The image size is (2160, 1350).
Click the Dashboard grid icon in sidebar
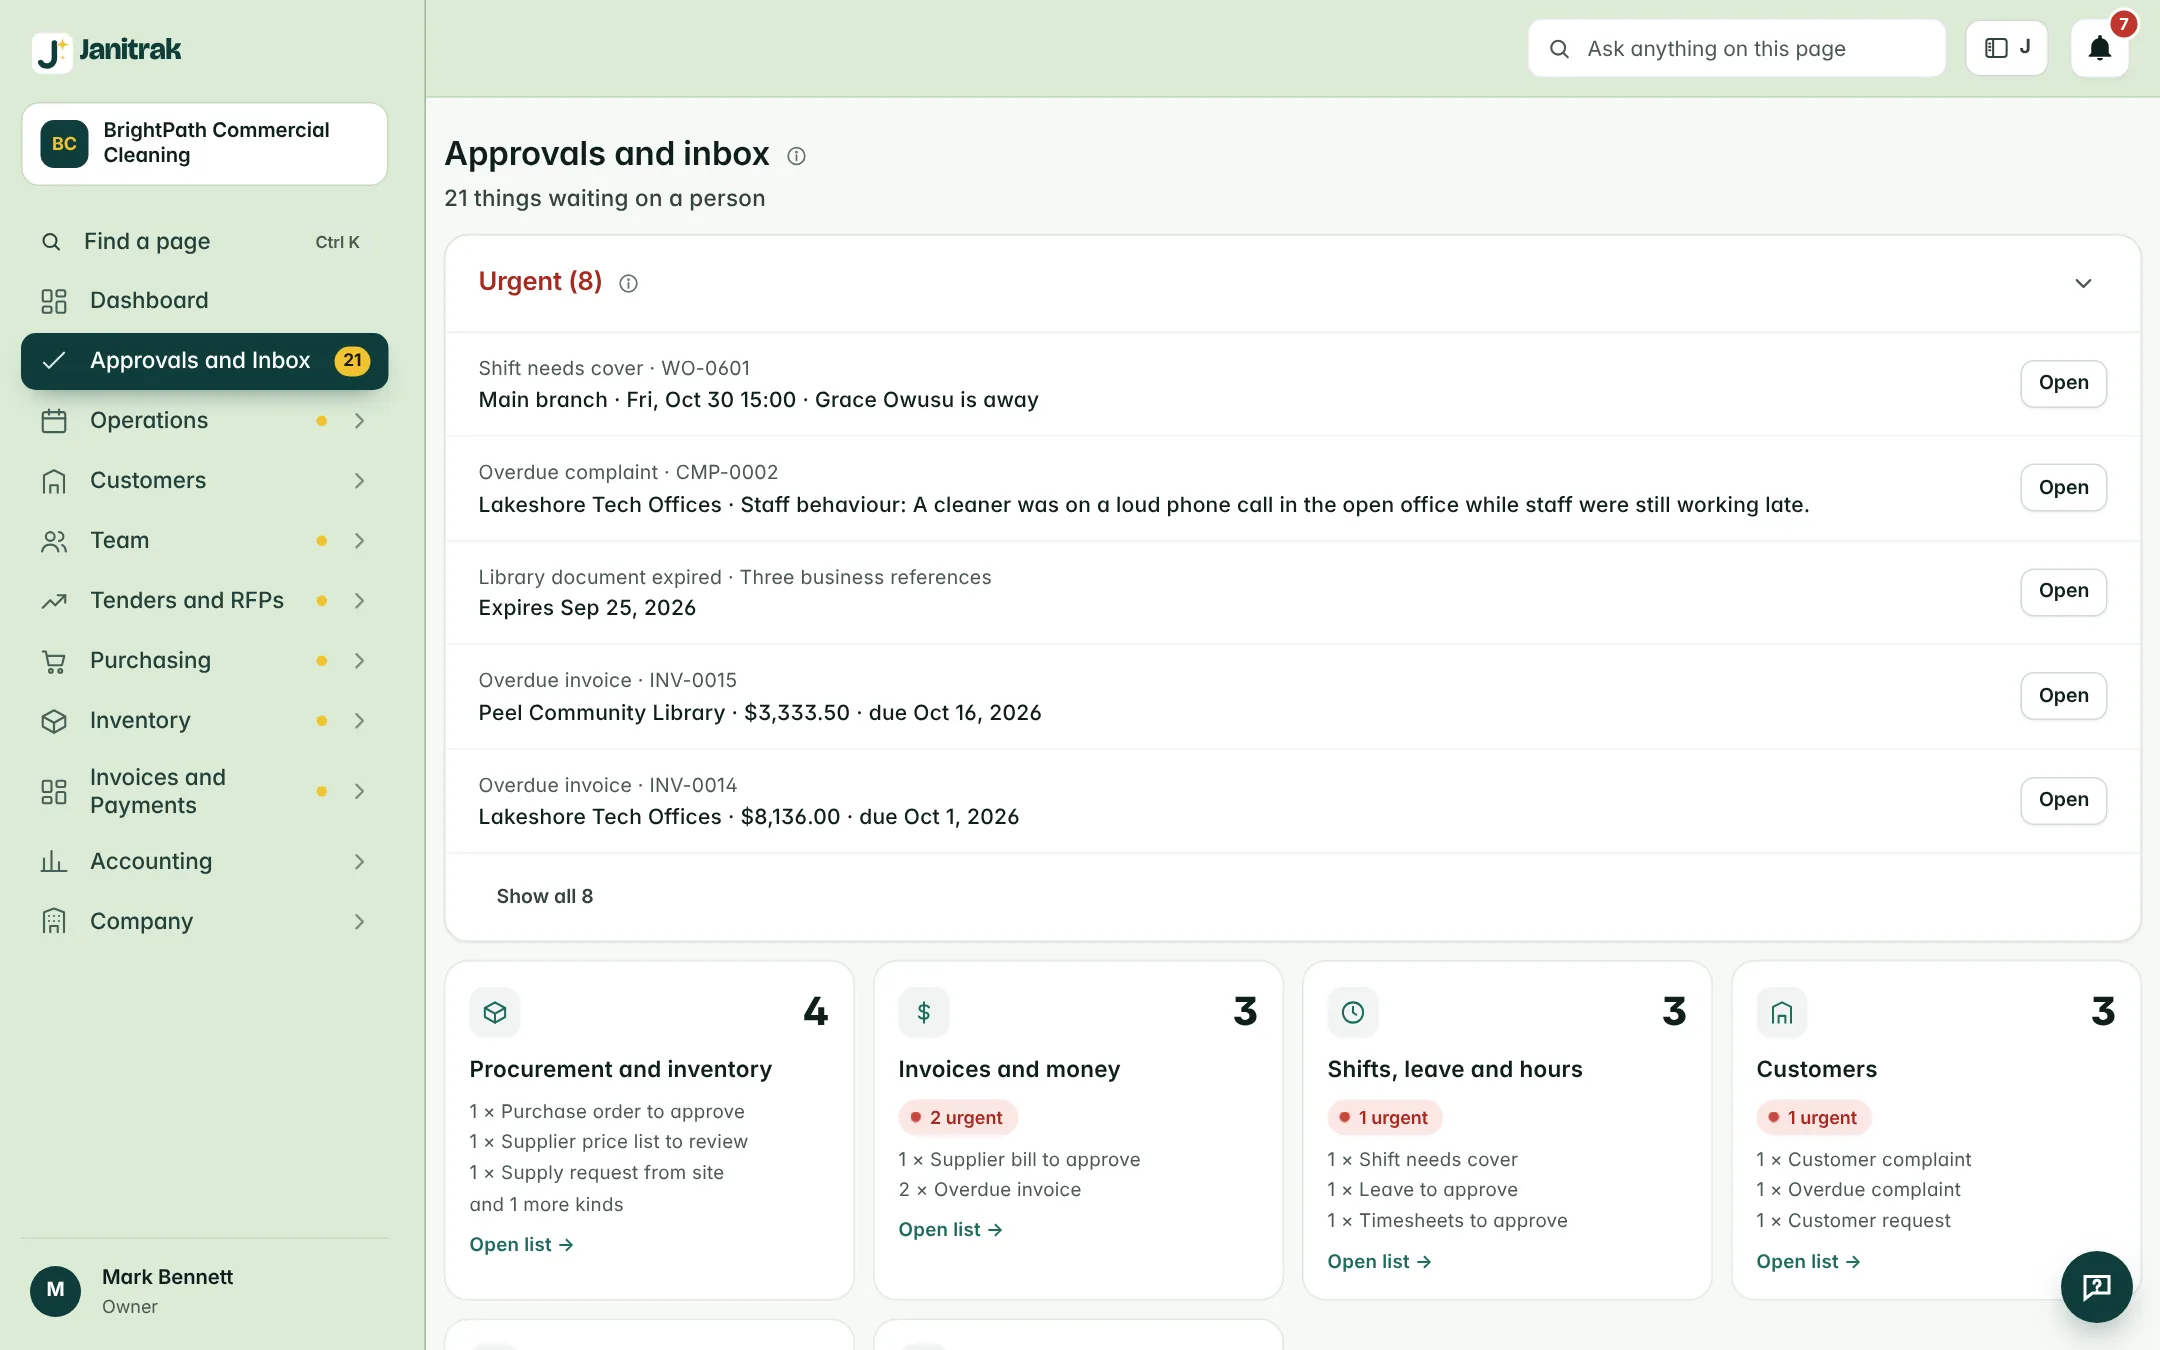click(54, 301)
